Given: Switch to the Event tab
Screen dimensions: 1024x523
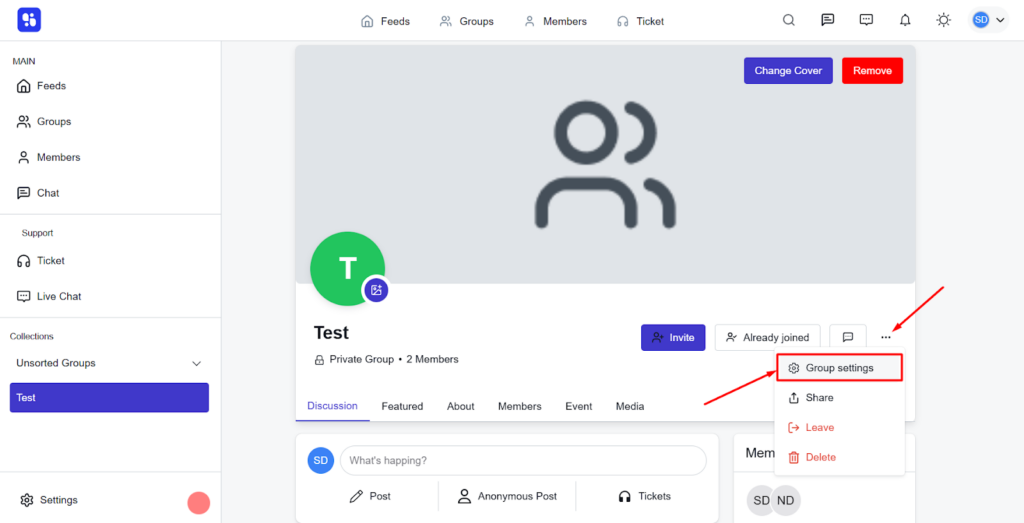Looking at the screenshot, I should [x=579, y=406].
